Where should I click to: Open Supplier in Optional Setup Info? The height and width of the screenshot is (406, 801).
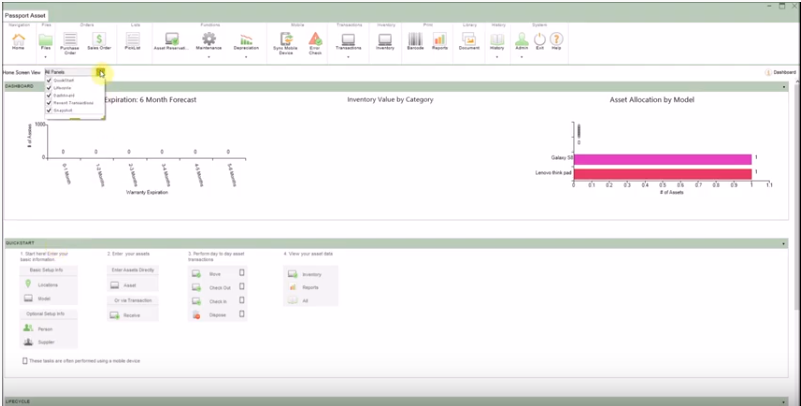coord(39,342)
